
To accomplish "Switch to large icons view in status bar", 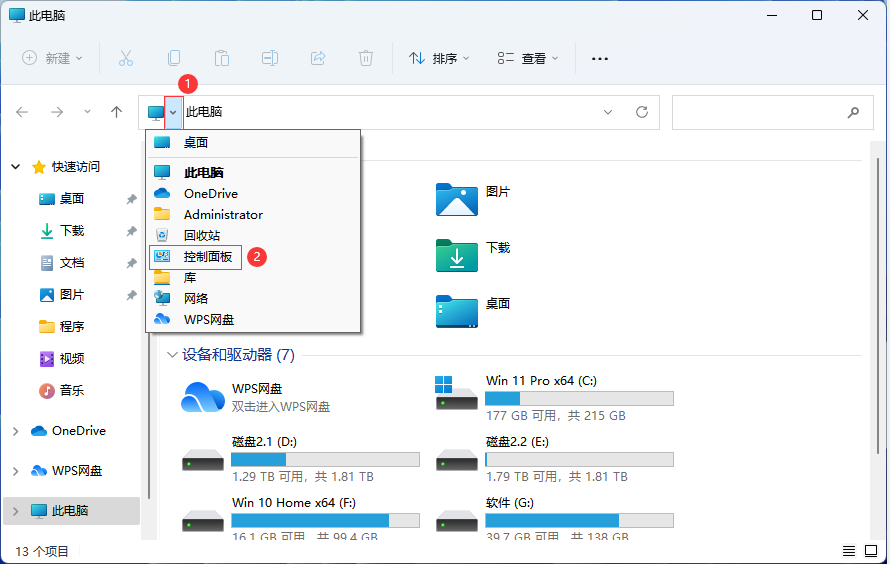I will pos(871,551).
